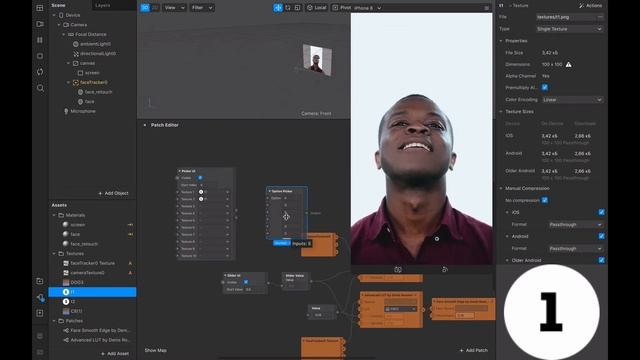
Task: Open the View dropdown in viewport
Action: (174, 8)
